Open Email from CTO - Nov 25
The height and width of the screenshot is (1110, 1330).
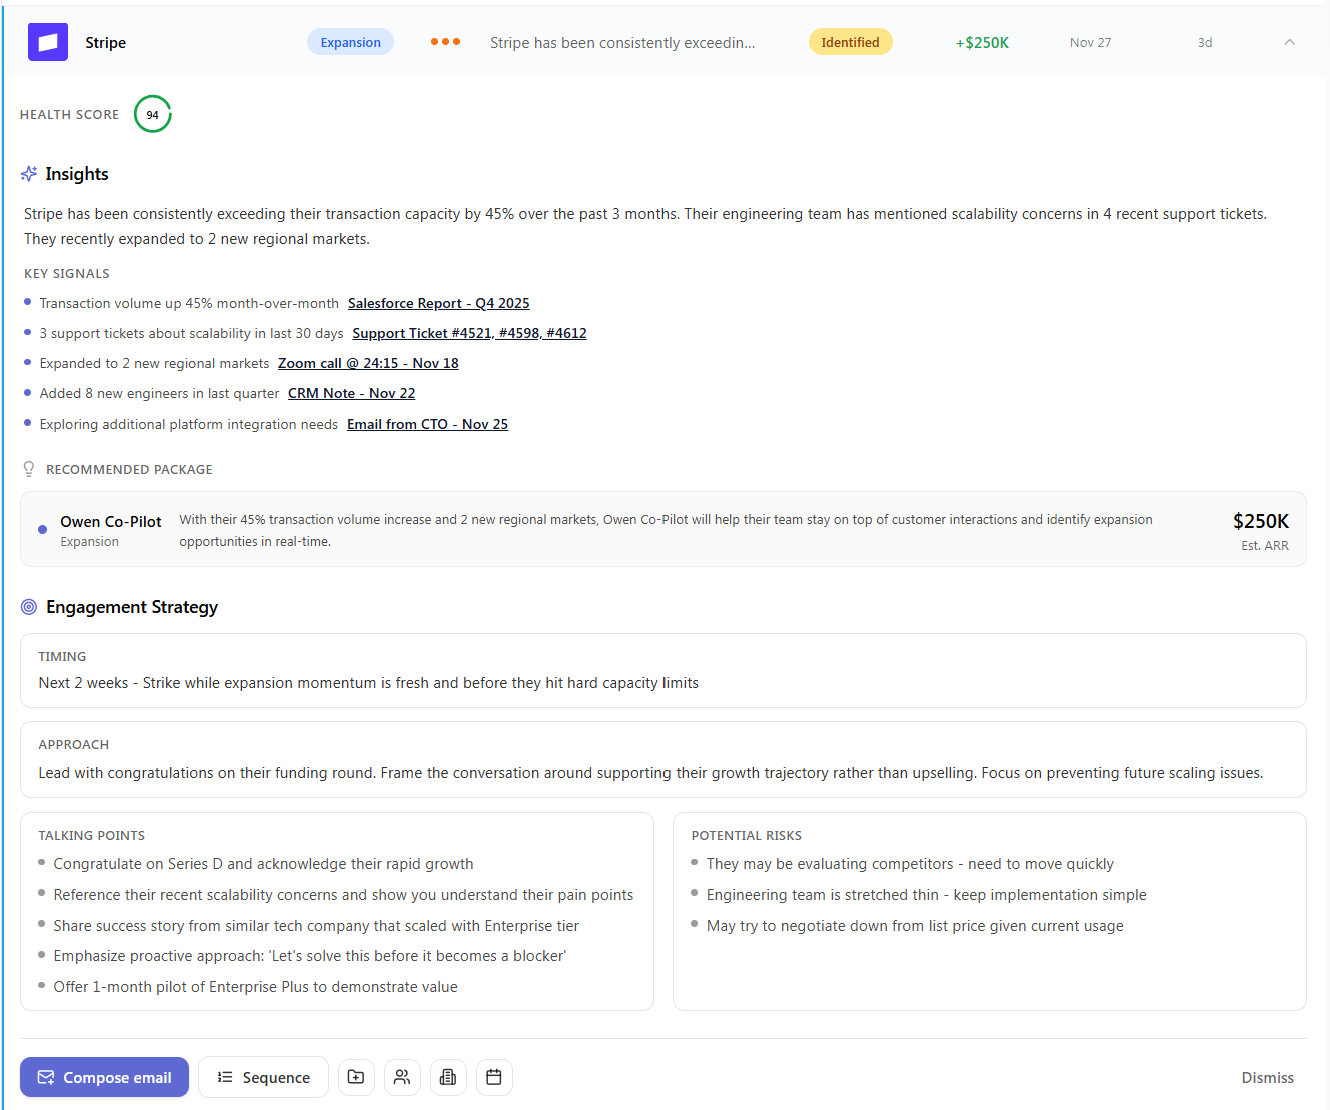427,424
